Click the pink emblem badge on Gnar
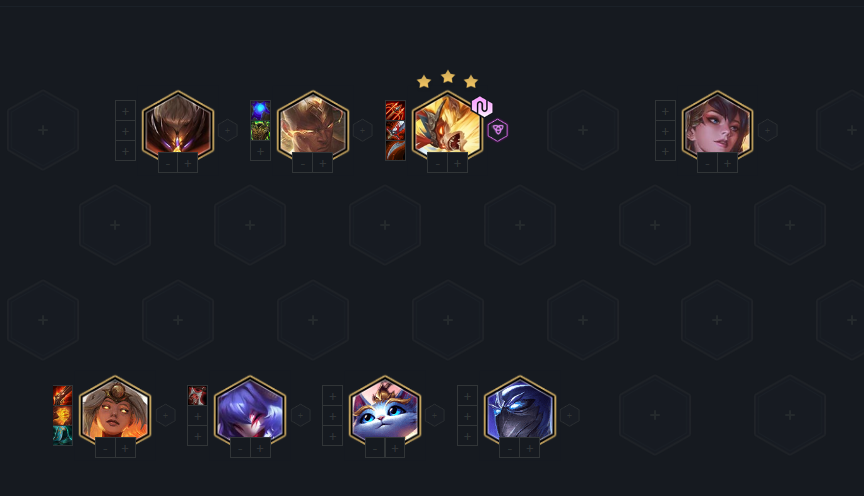The width and height of the screenshot is (864, 496). 482,106
